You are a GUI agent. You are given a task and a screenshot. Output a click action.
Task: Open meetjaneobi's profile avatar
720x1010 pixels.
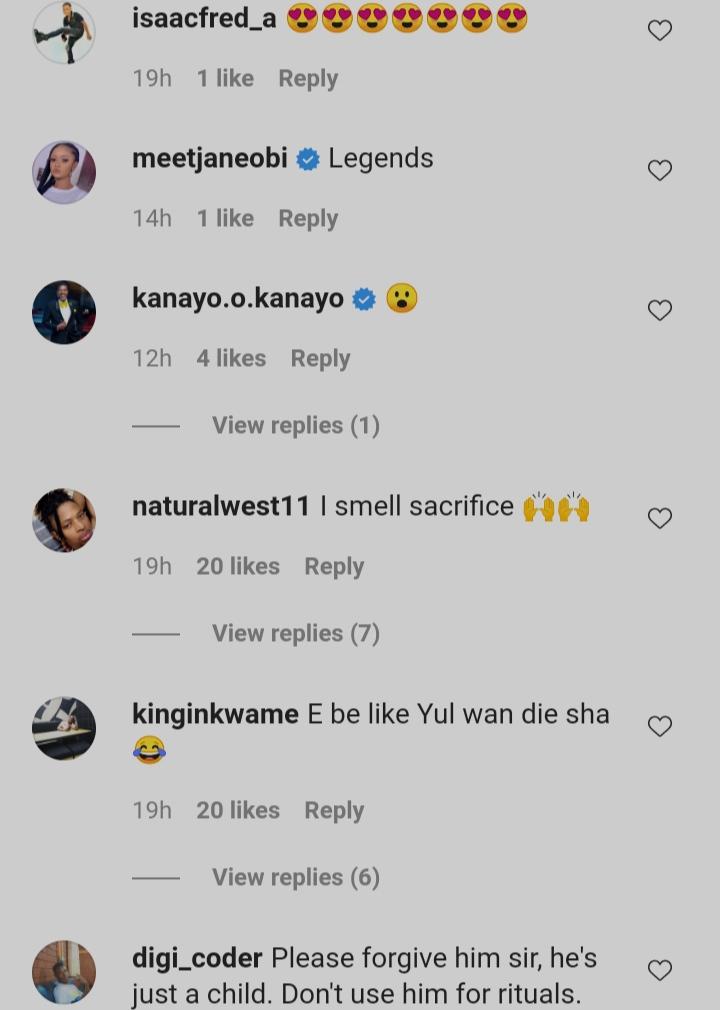pos(64,172)
